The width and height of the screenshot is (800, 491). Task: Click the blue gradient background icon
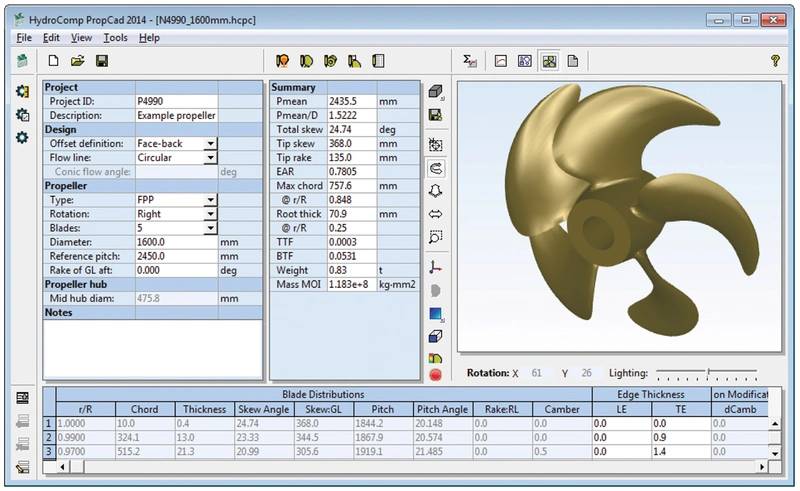tap(436, 314)
